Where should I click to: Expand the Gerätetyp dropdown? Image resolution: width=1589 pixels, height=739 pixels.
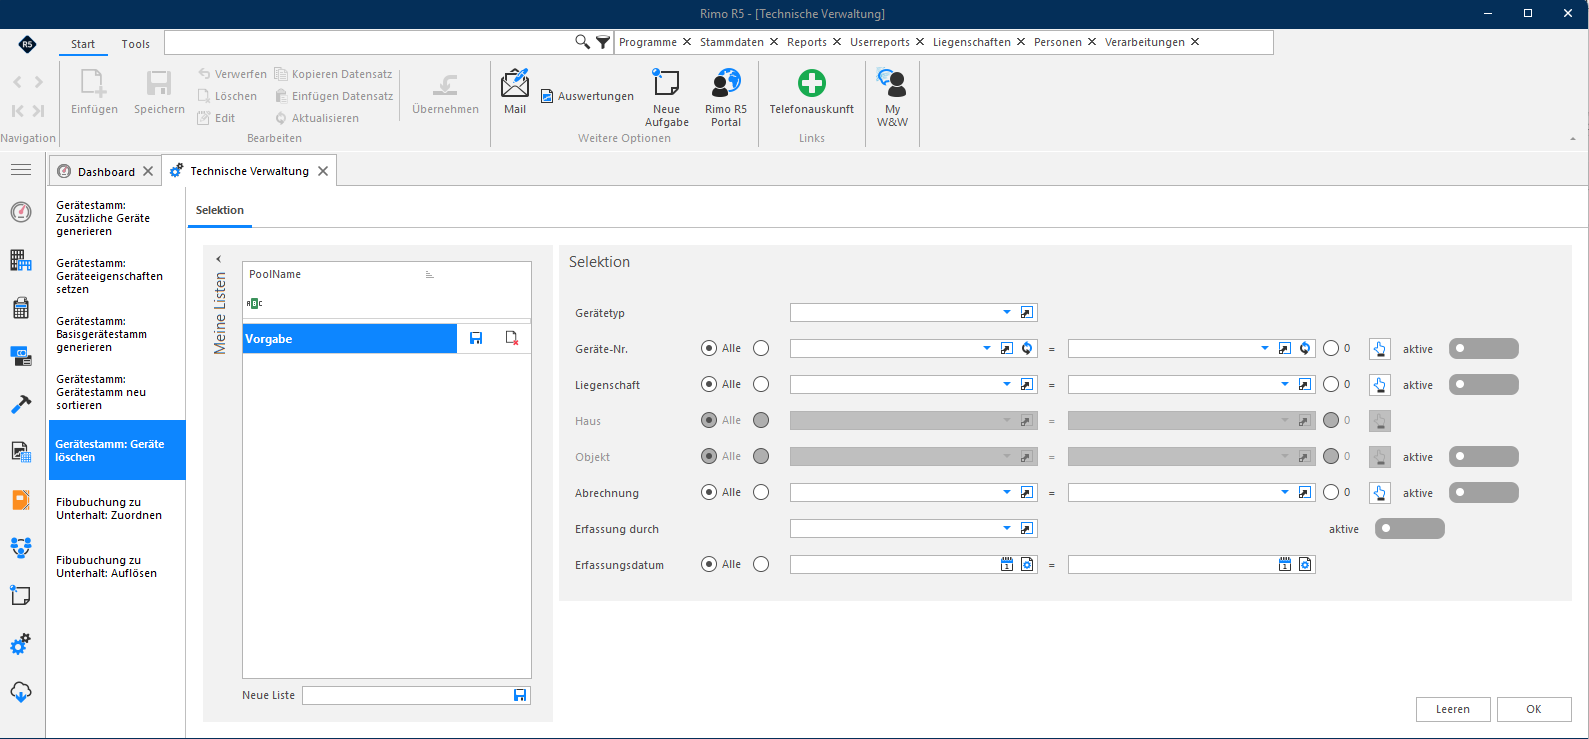[1007, 313]
